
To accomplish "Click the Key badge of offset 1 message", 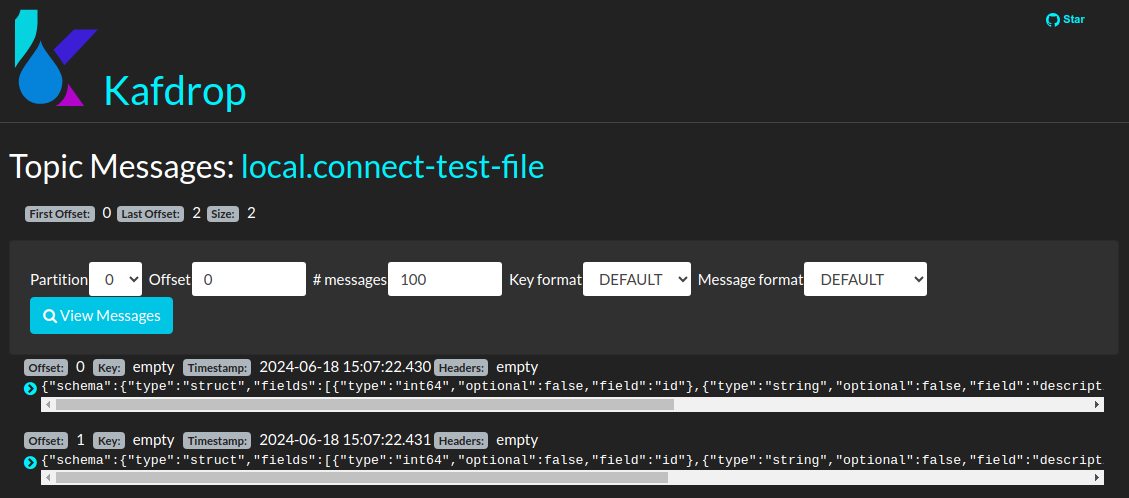I will coord(110,440).
